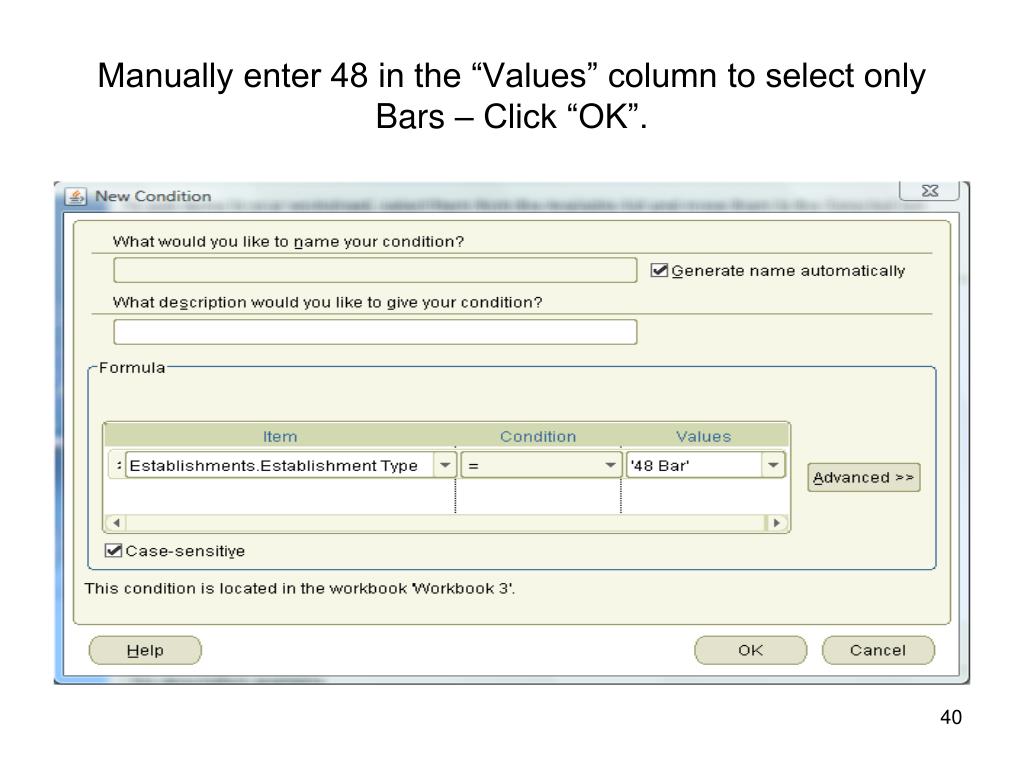Close the New Condition dialog

pyautogui.click(x=929, y=191)
